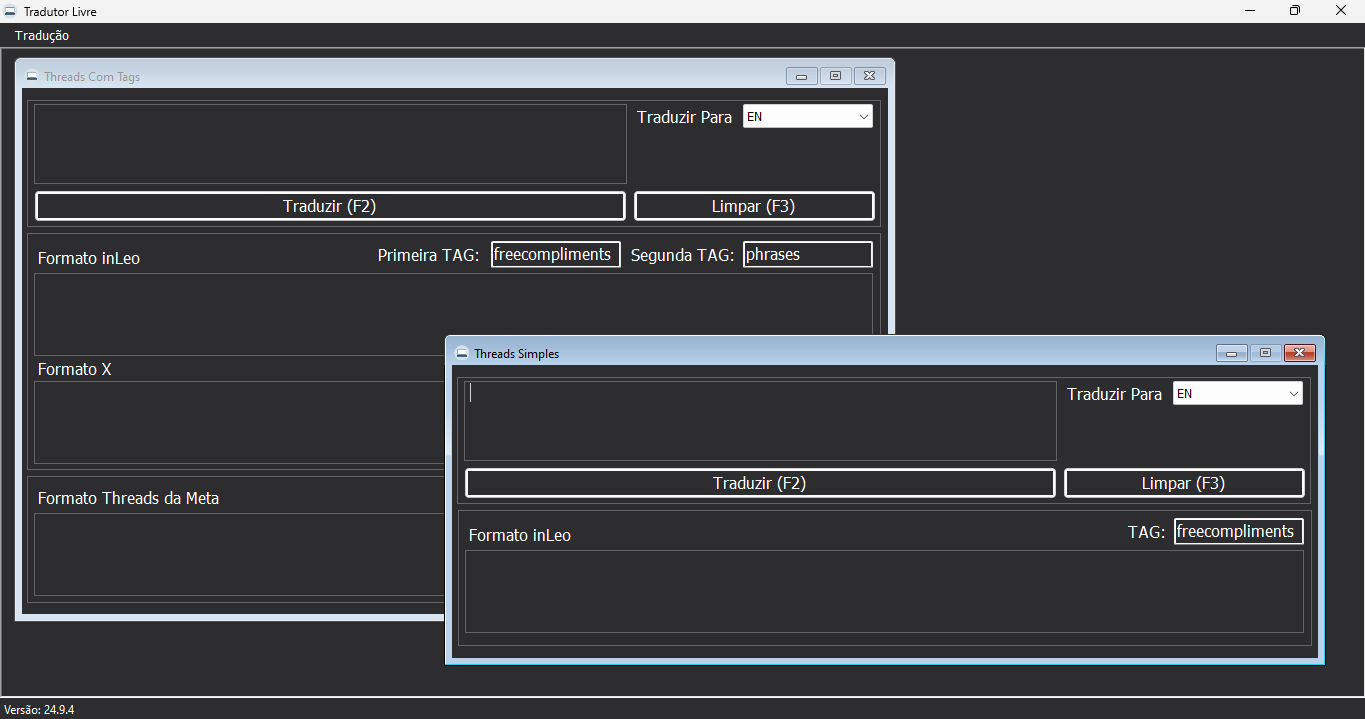Image resolution: width=1365 pixels, height=719 pixels.
Task: Click Formato inLeo label in Threads Com Tags
Action: click(89, 258)
